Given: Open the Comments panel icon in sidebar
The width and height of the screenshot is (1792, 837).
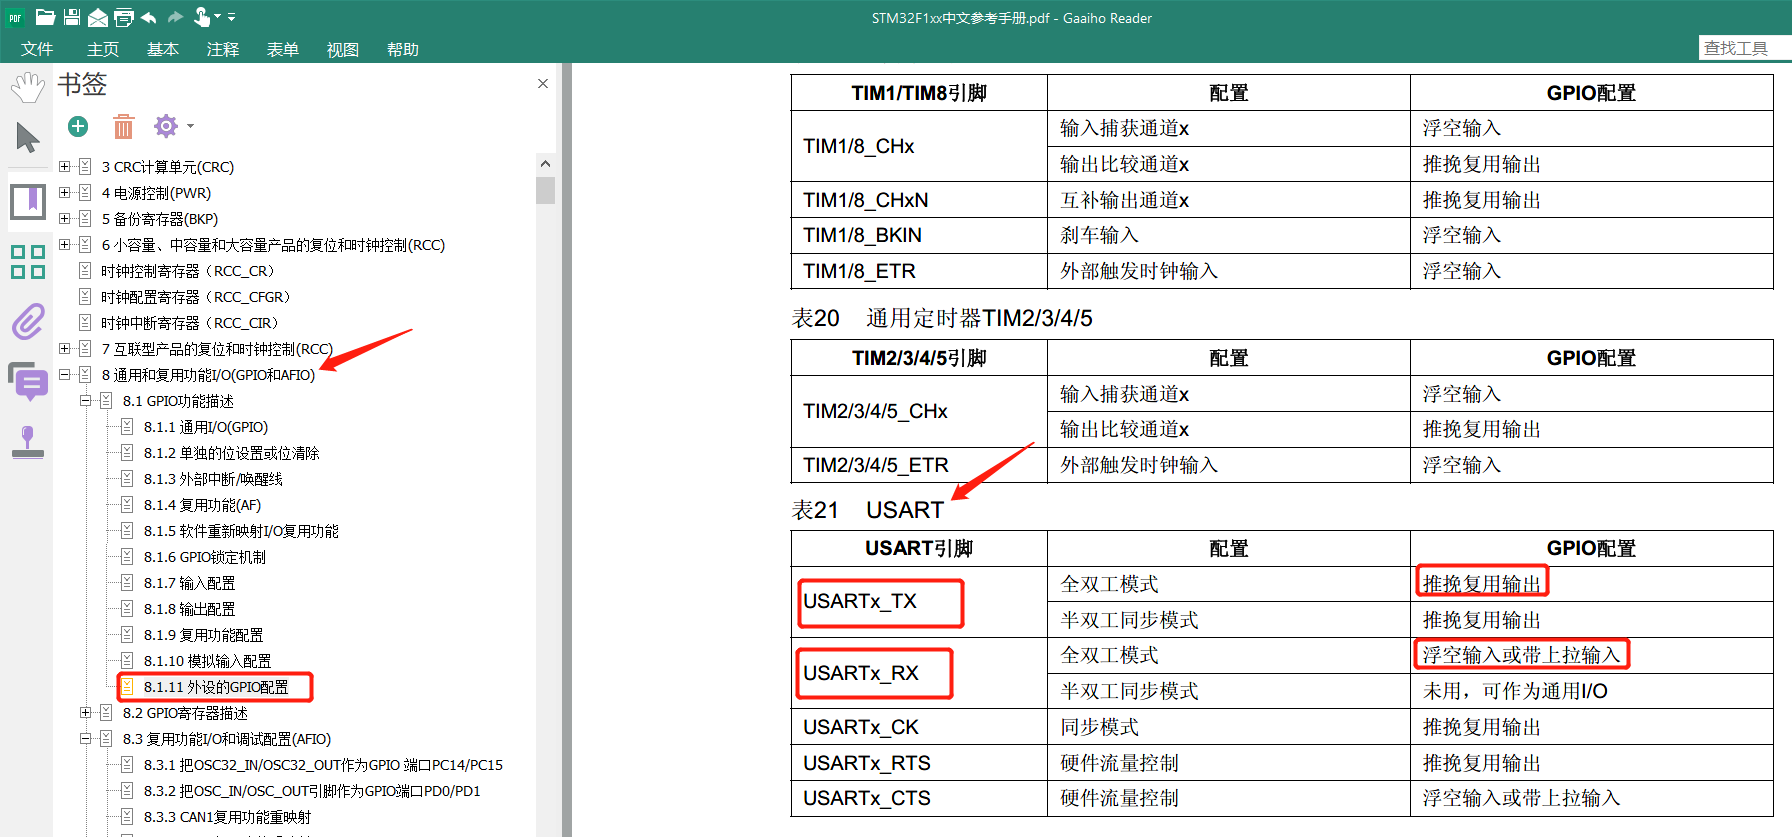Looking at the screenshot, I should (x=28, y=382).
